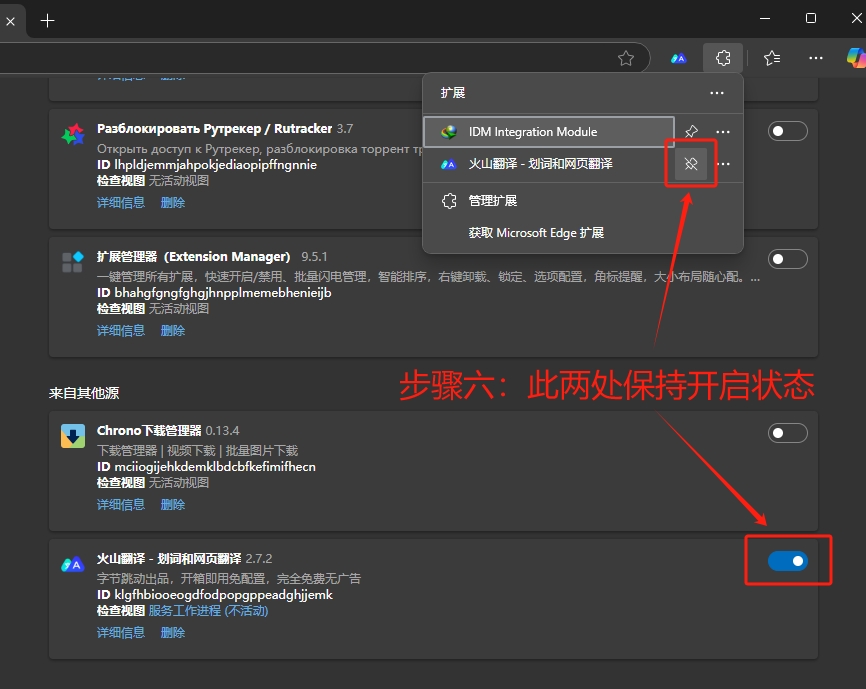
Task: Click the 火山翻译 icon on its extension card
Action: (x=73, y=564)
